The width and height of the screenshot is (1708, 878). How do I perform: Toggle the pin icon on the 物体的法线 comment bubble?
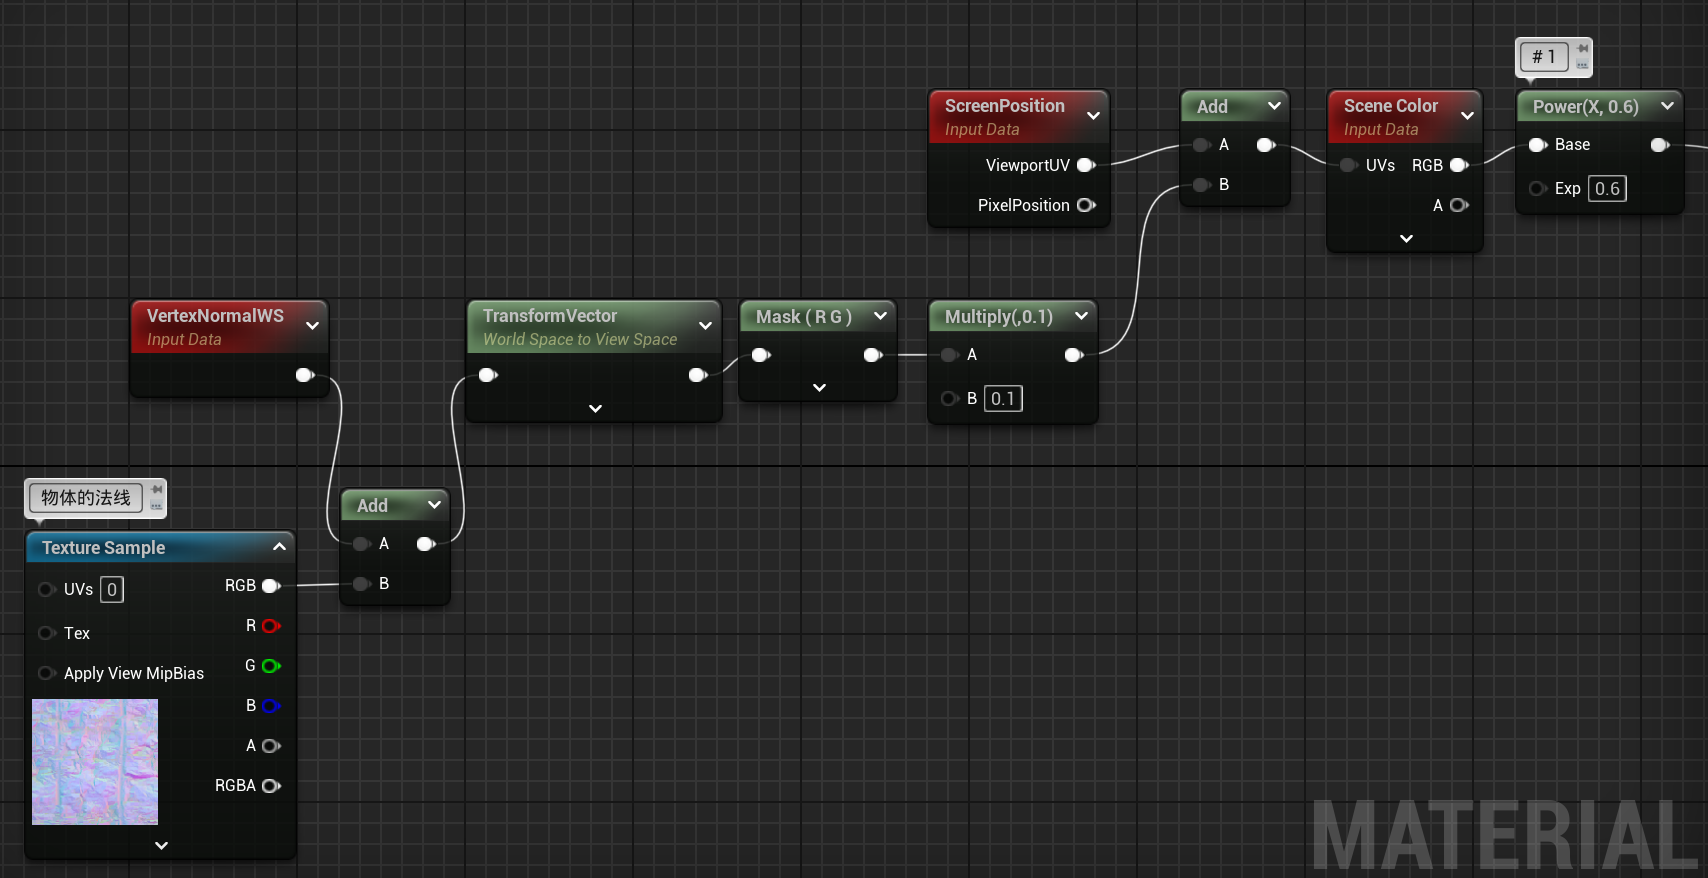(157, 490)
